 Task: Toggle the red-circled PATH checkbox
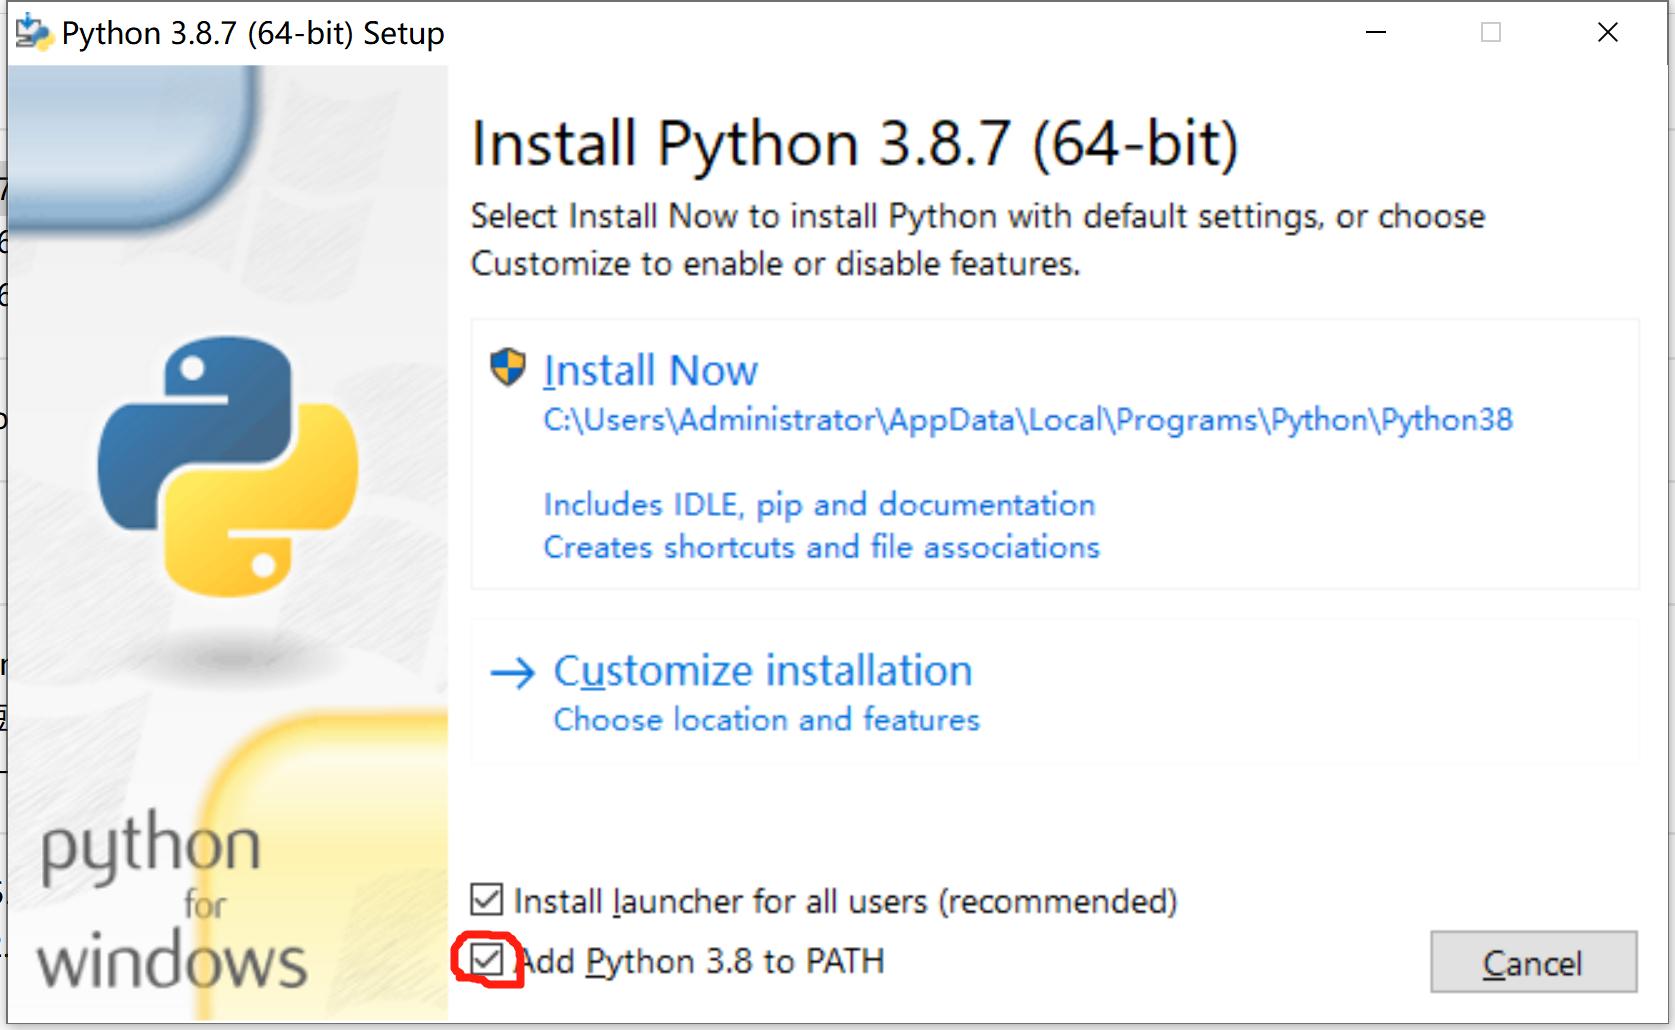pos(487,960)
